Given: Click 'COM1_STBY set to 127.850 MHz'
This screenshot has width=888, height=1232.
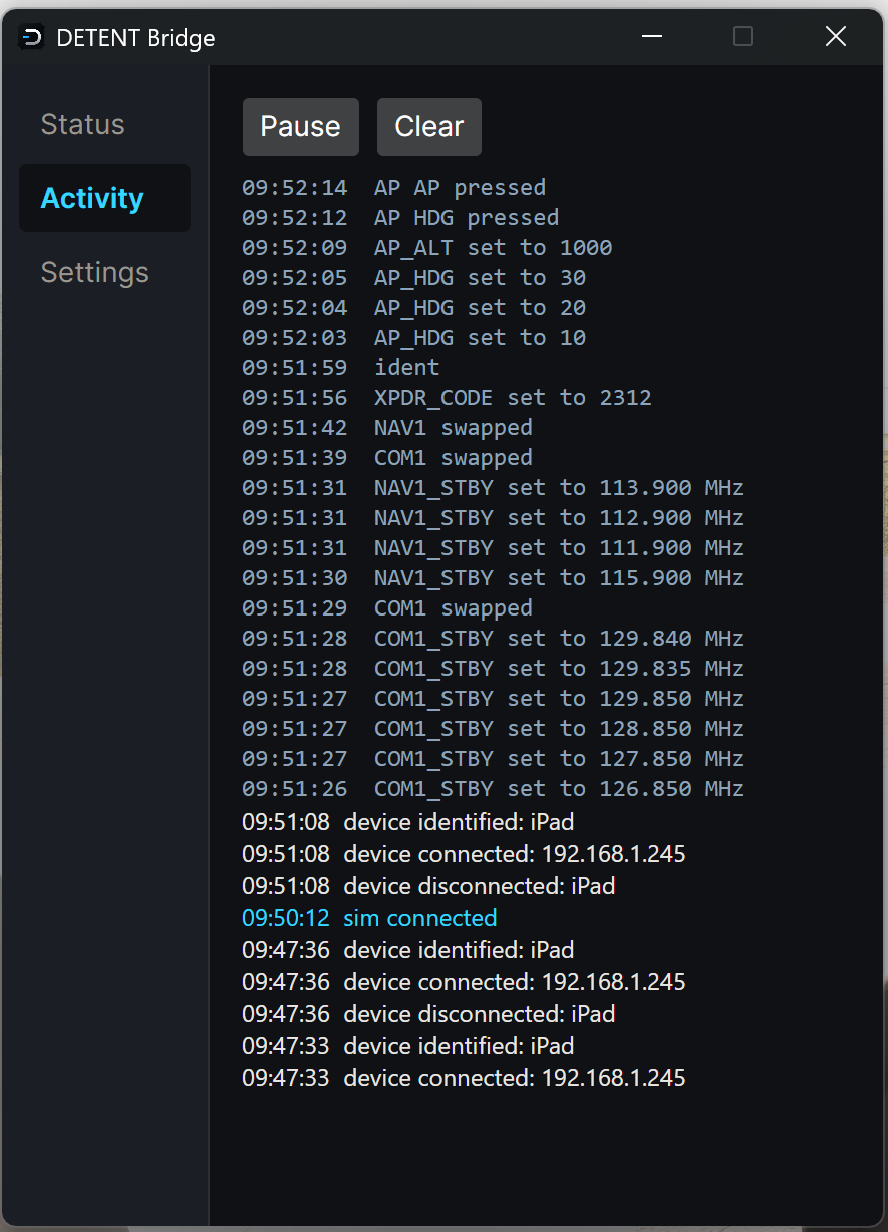Looking at the screenshot, I should [x=493, y=758].
